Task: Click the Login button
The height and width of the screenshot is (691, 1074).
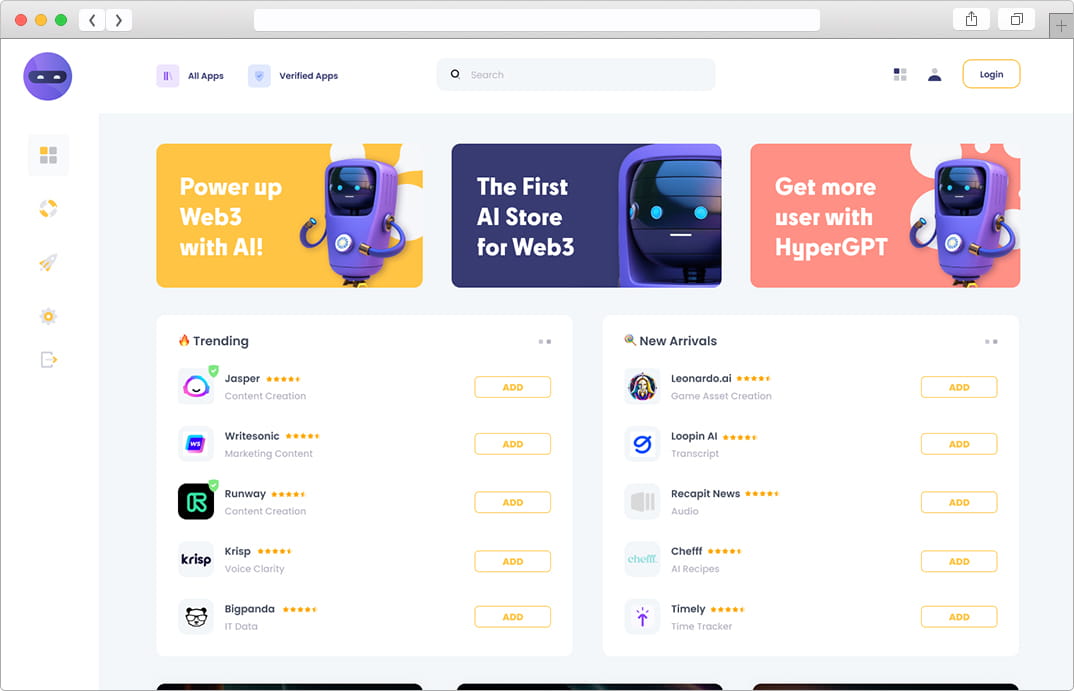Action: point(991,74)
